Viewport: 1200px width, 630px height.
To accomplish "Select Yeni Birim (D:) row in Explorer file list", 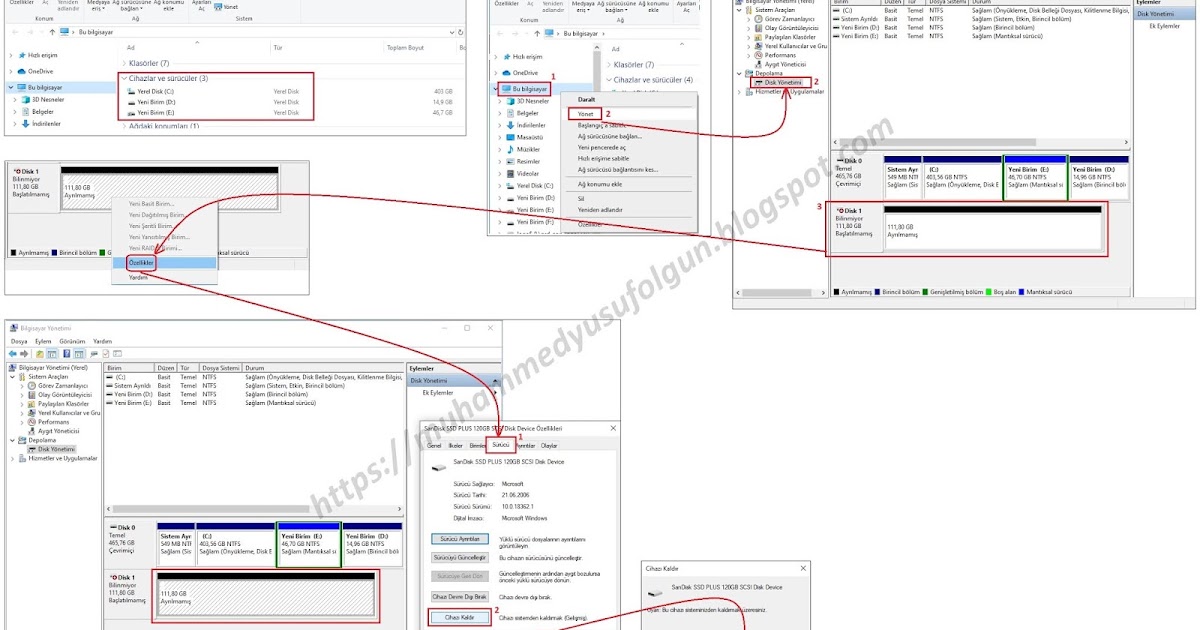I will (x=290, y=102).
